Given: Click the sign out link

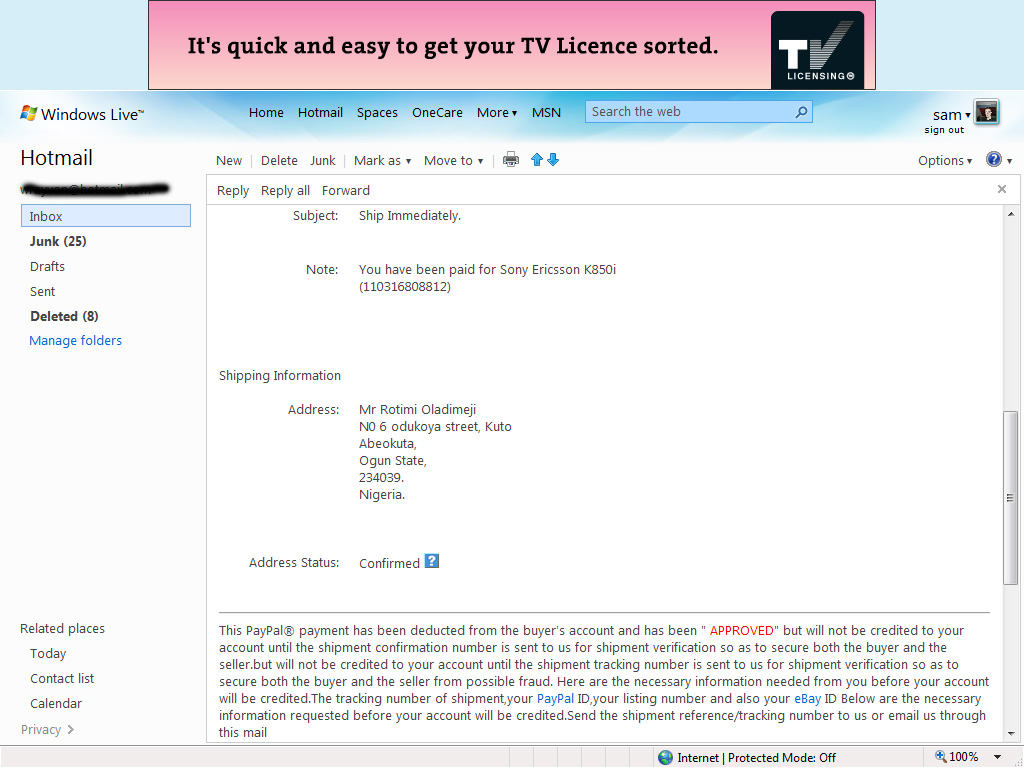Looking at the screenshot, I should coord(944,130).
